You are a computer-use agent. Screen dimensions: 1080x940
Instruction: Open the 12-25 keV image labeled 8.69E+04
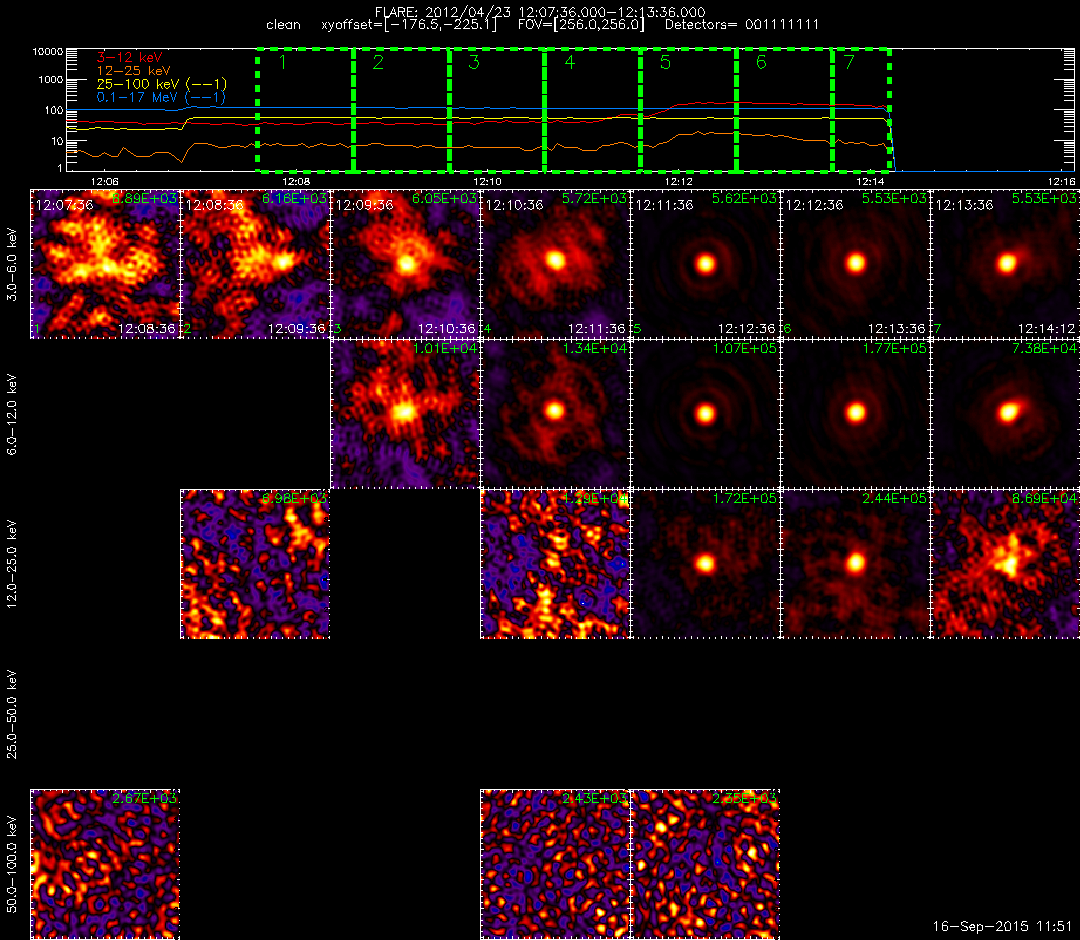(1006, 564)
